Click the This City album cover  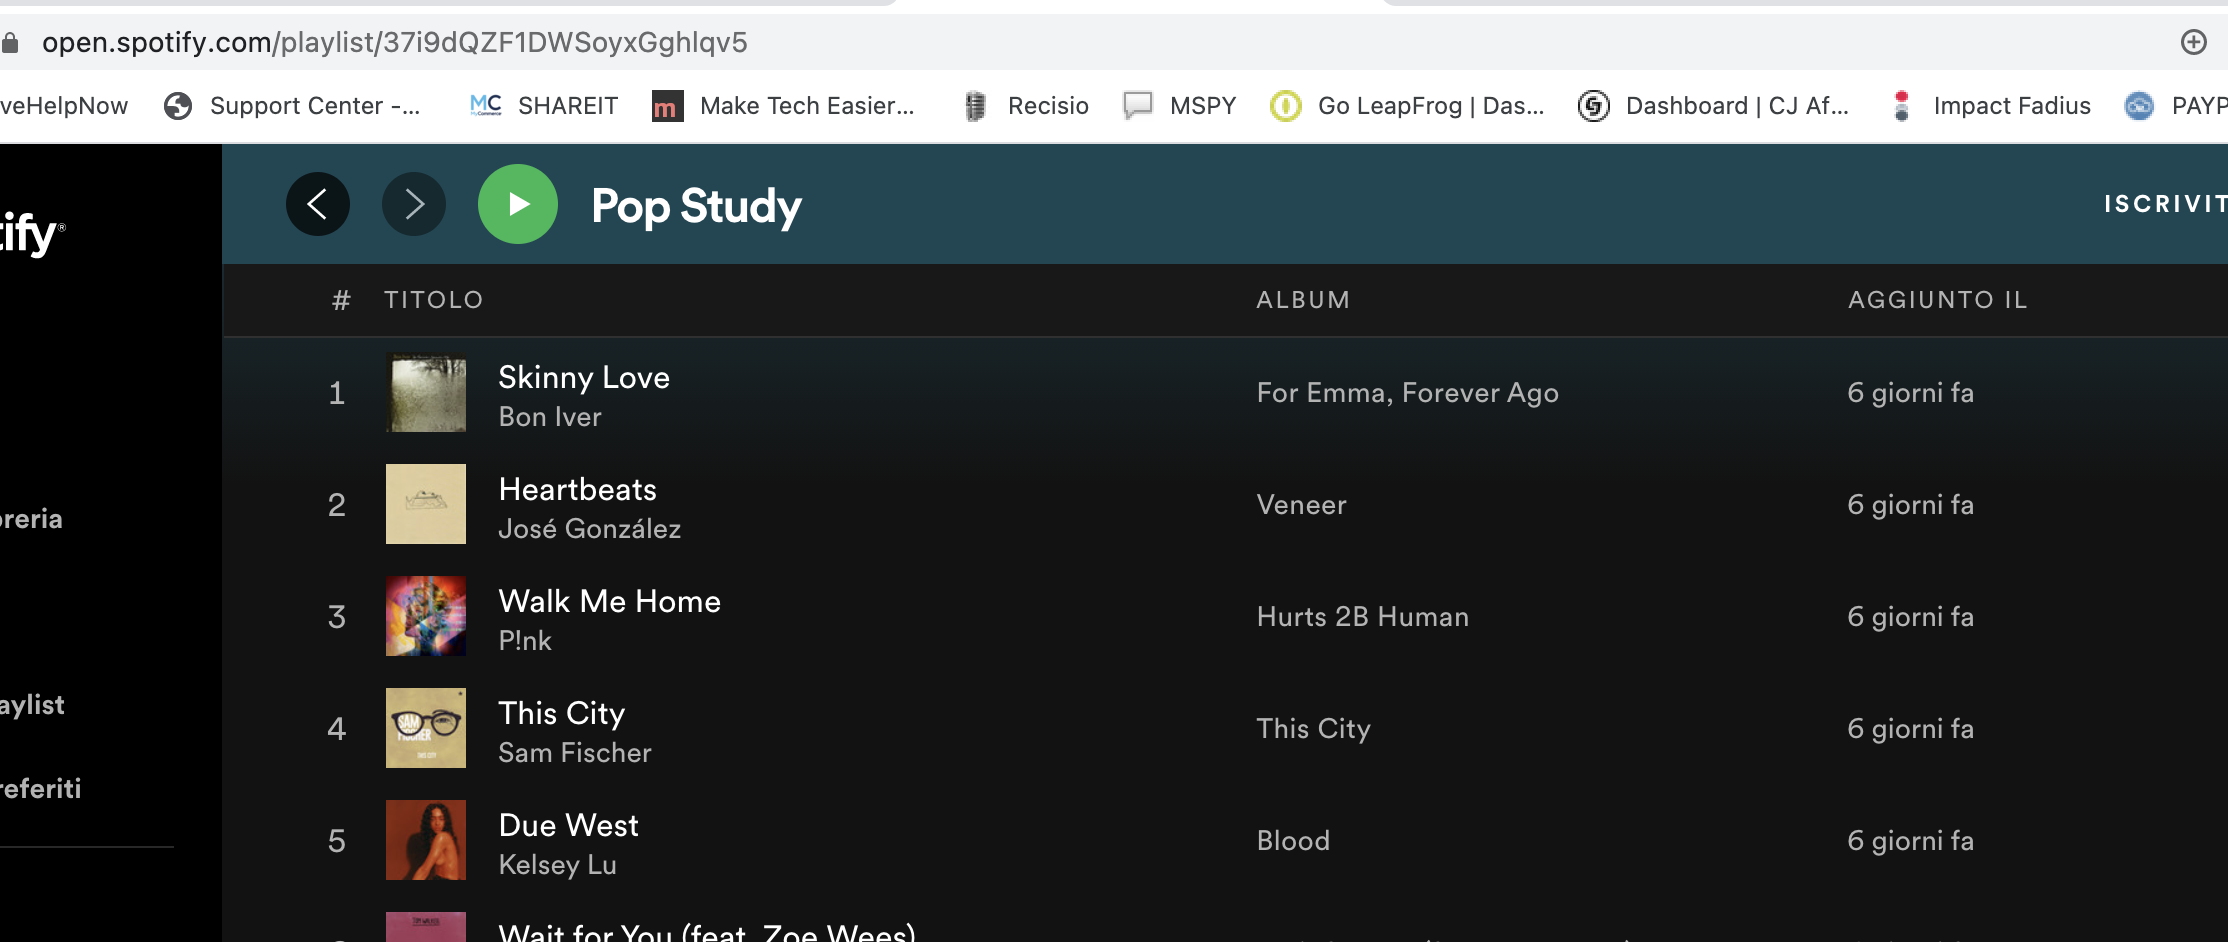[x=426, y=728]
